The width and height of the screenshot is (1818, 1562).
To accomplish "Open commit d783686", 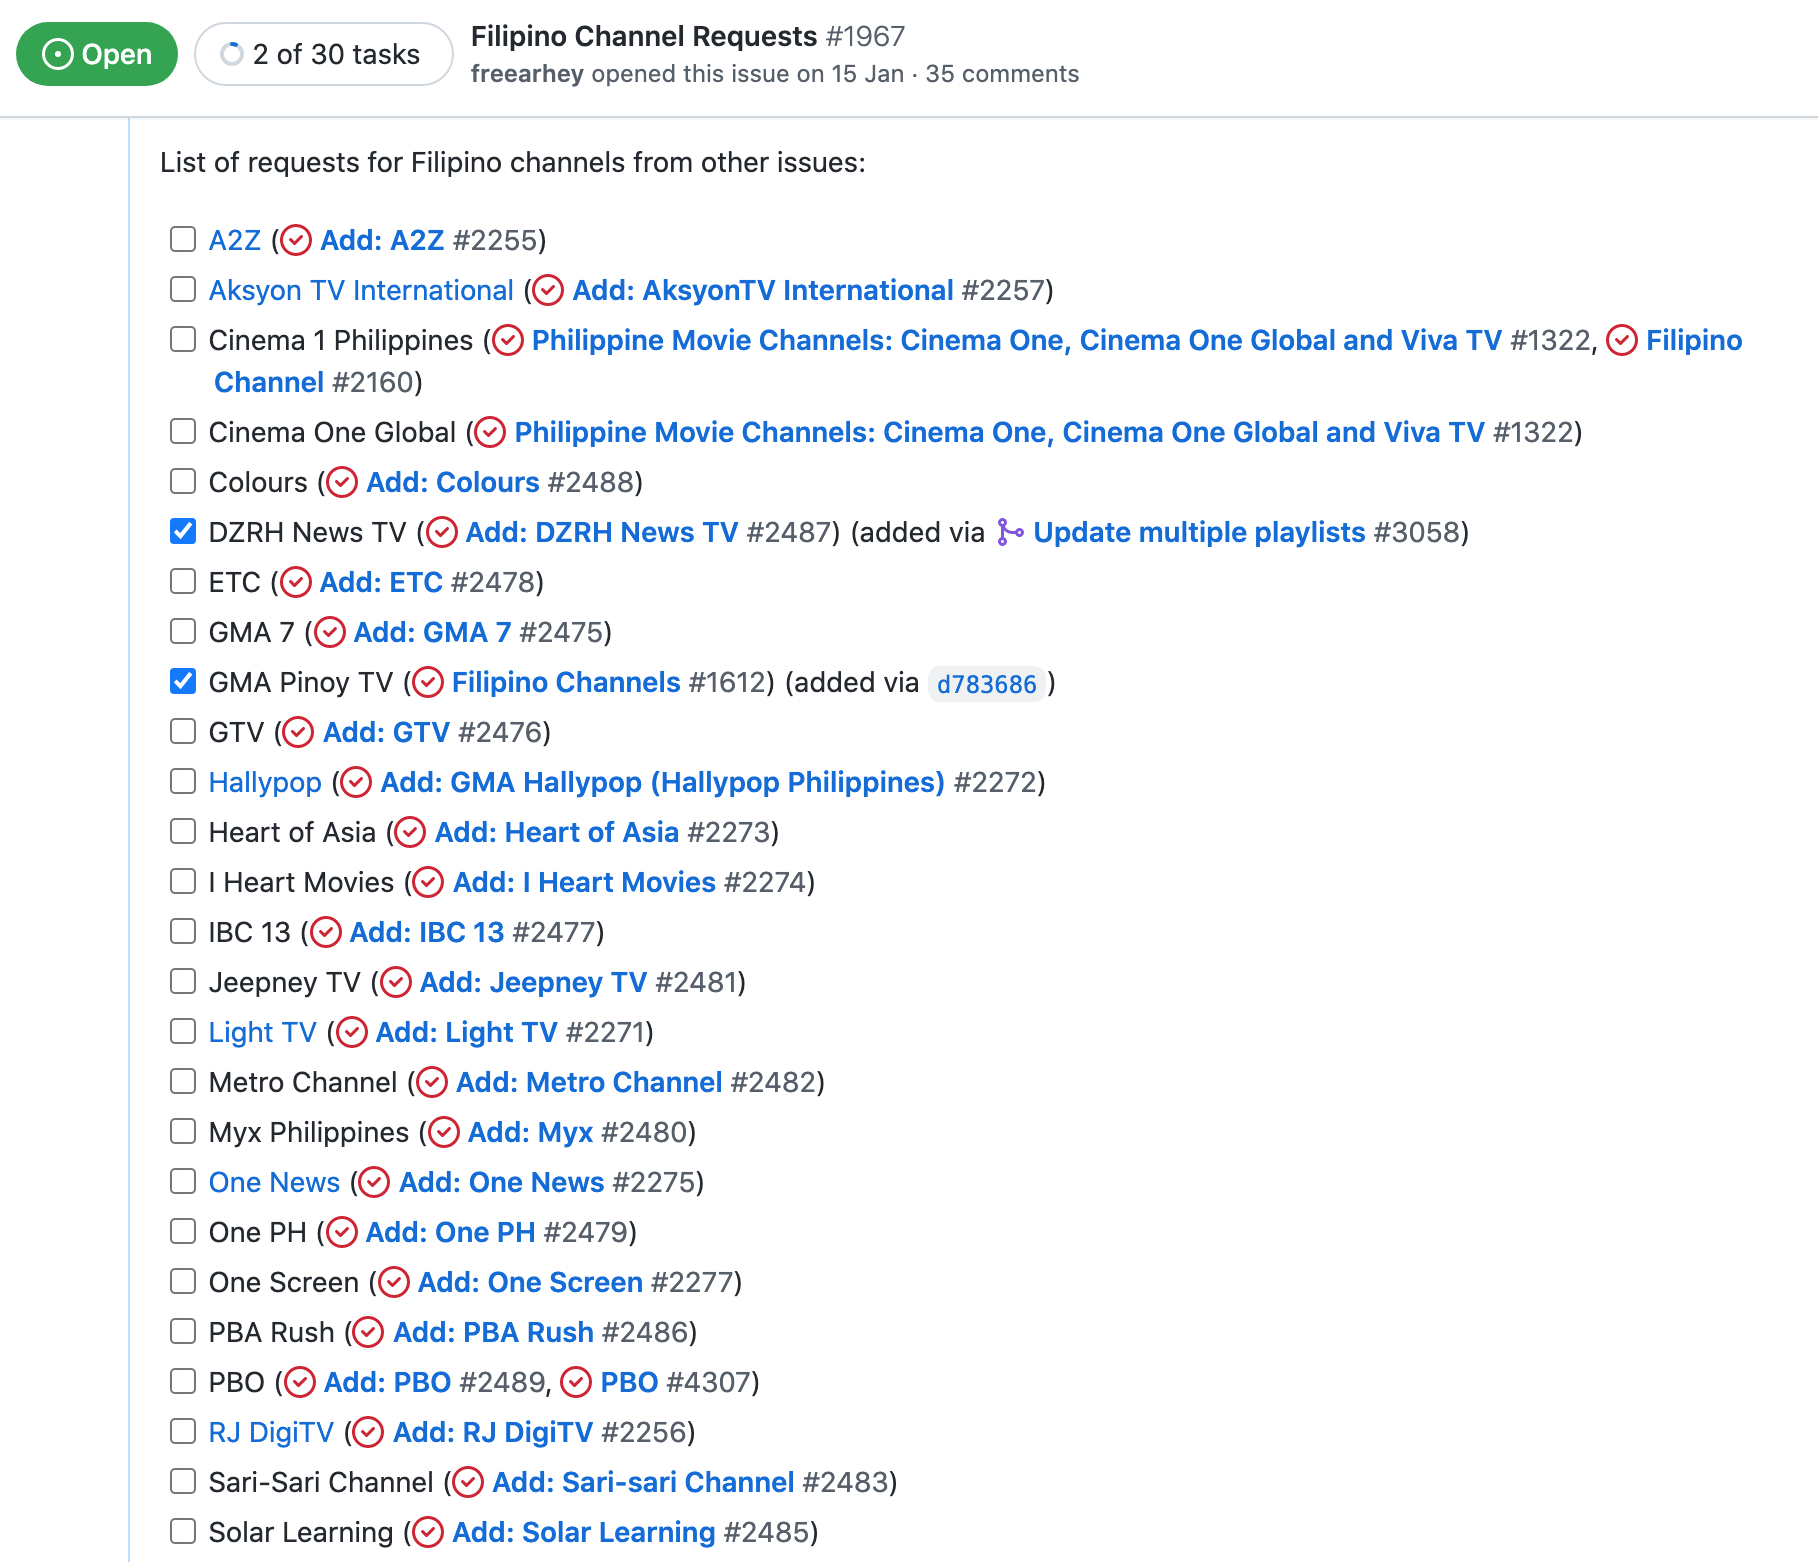I will pyautogui.click(x=986, y=684).
